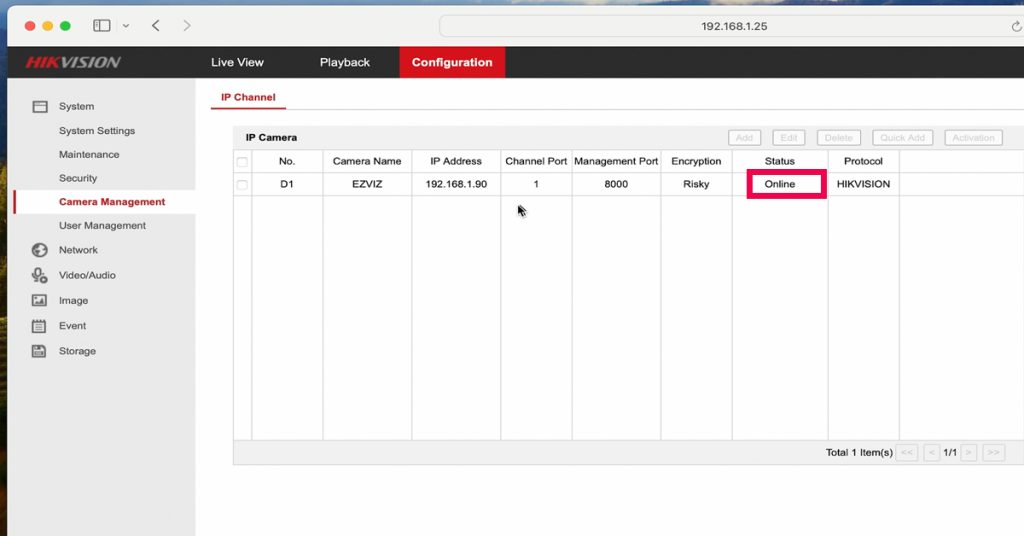Reload the page with refresh icon
The height and width of the screenshot is (536, 1024).
click(x=1016, y=26)
